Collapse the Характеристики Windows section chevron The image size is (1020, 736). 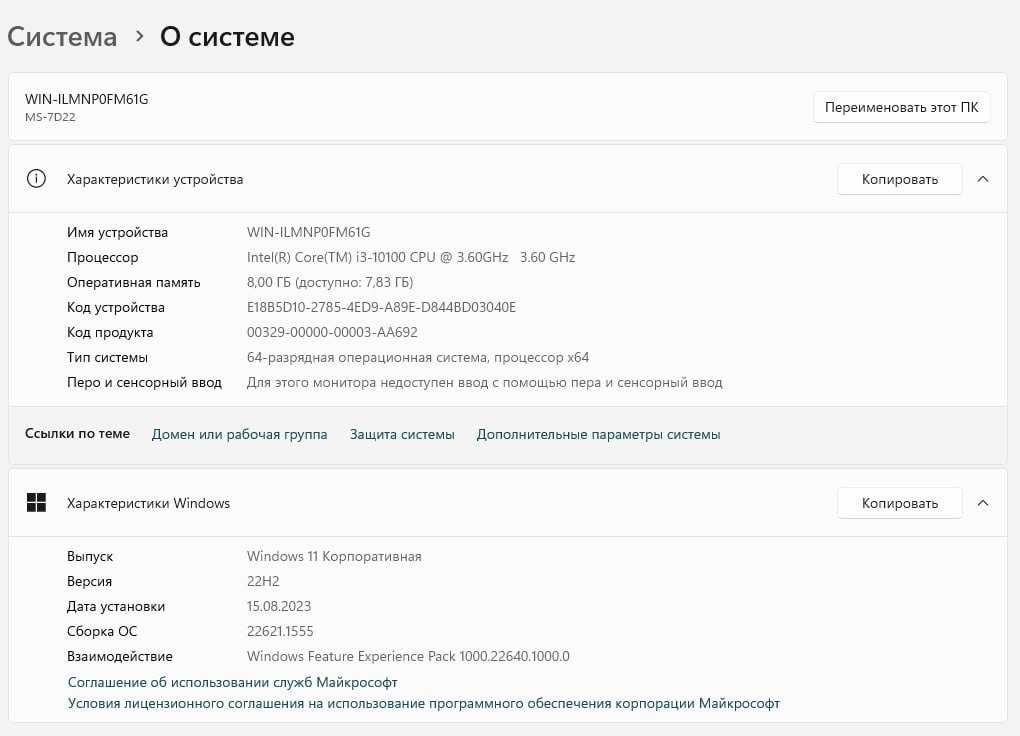983,503
